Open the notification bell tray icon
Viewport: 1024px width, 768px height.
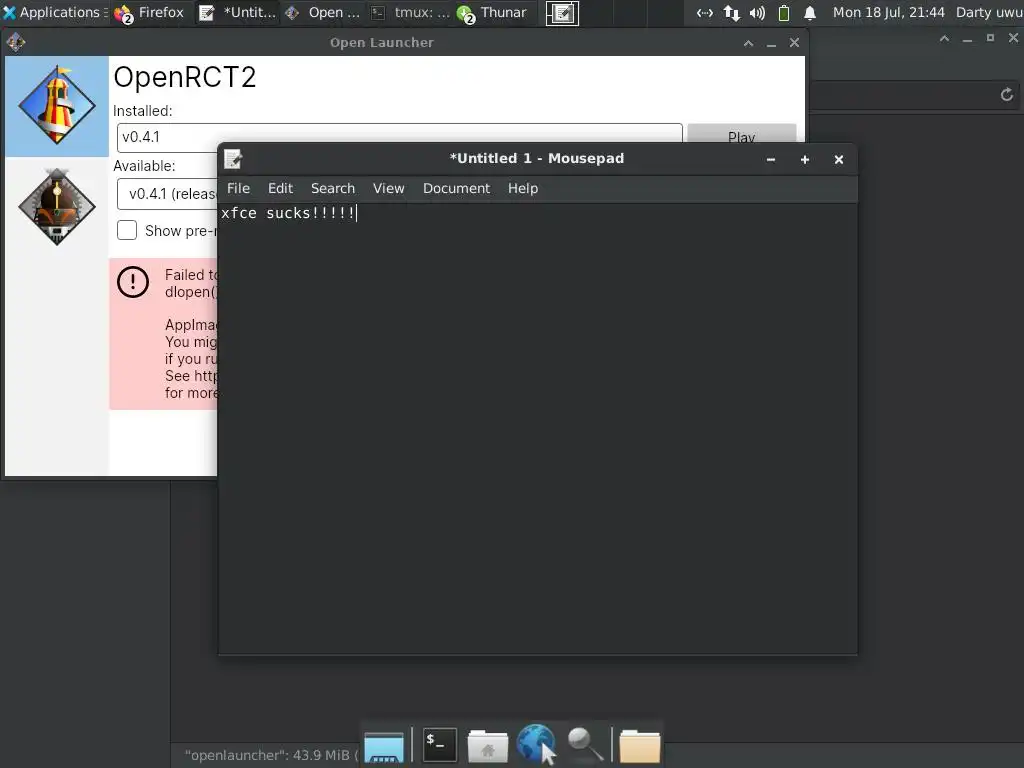click(810, 12)
